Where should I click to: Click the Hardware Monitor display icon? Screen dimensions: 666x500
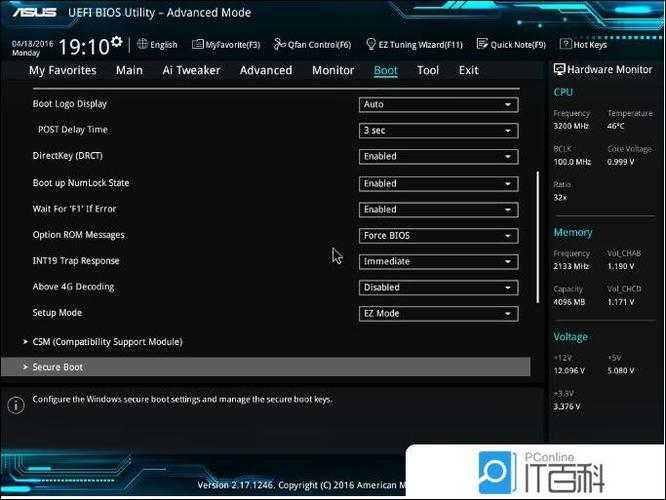(x=559, y=70)
